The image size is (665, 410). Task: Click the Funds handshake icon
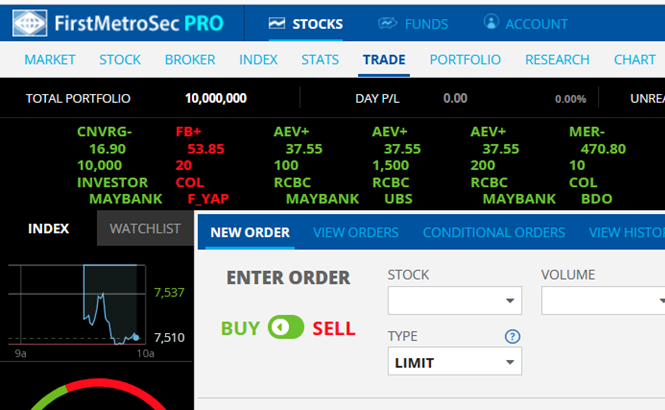387,23
